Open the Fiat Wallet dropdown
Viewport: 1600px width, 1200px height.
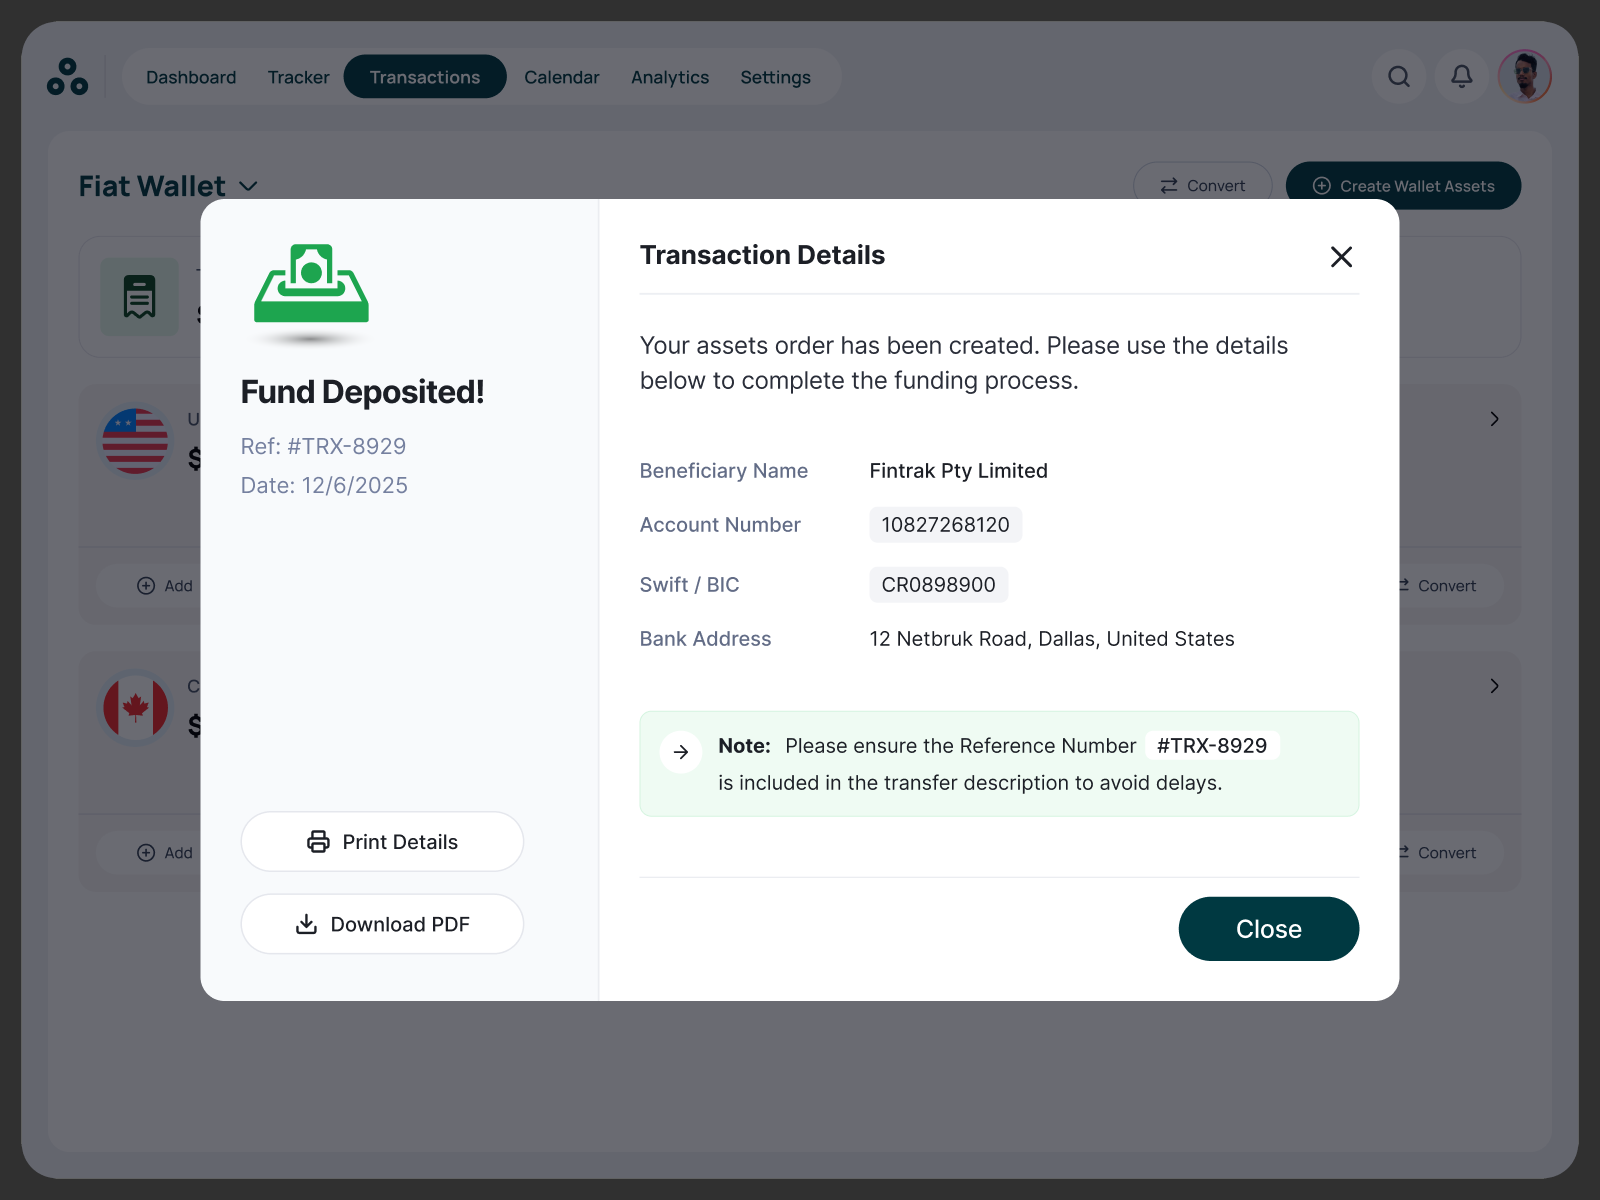coord(248,186)
